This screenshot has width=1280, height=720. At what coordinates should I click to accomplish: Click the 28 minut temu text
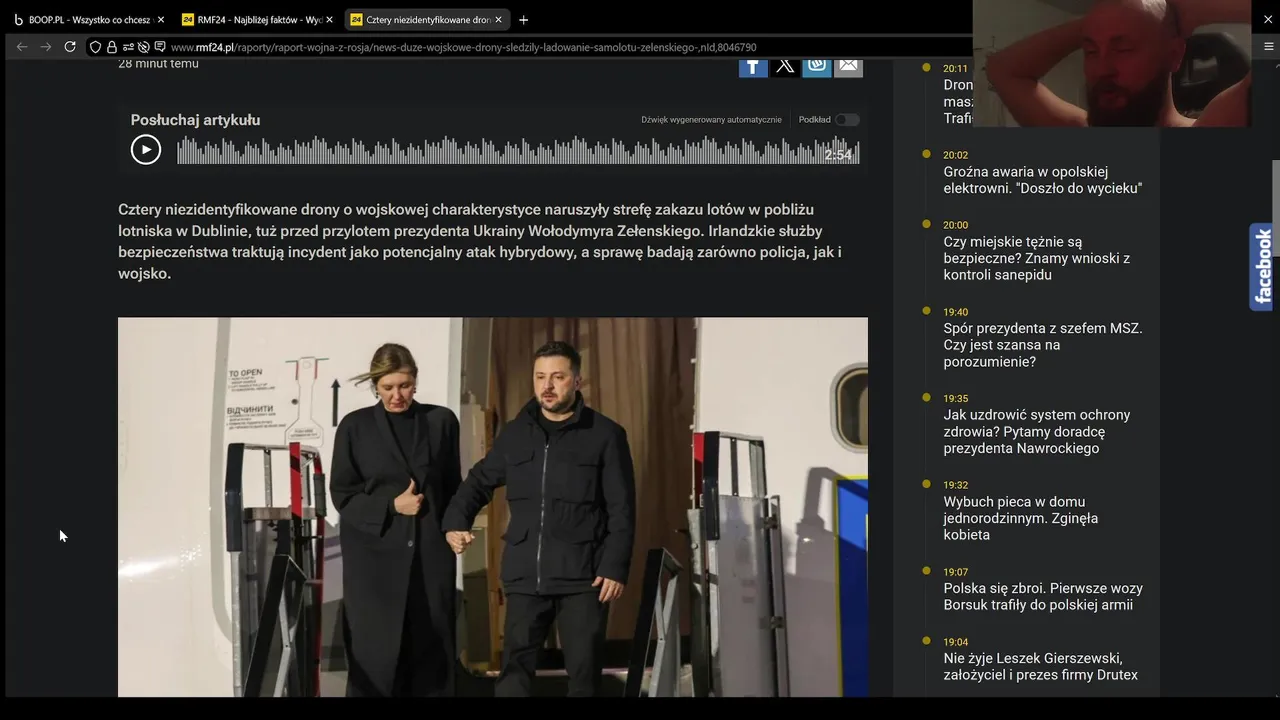click(158, 64)
